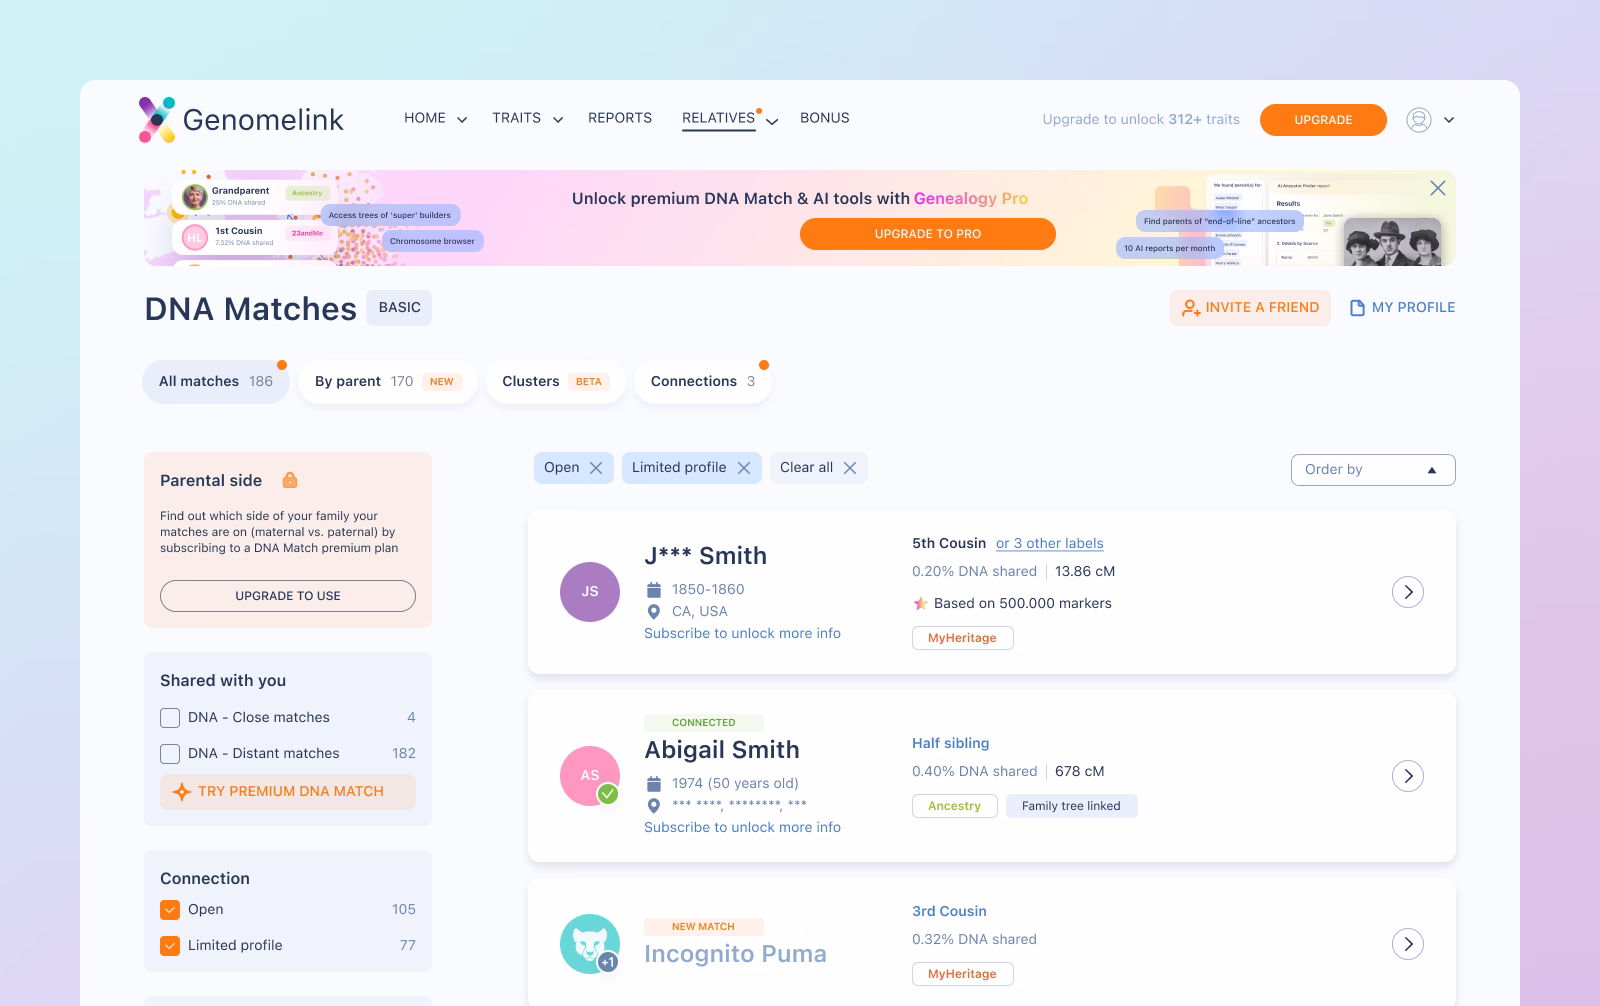The width and height of the screenshot is (1600, 1006).
Task: Click the Half sibling label
Action: click(x=950, y=744)
